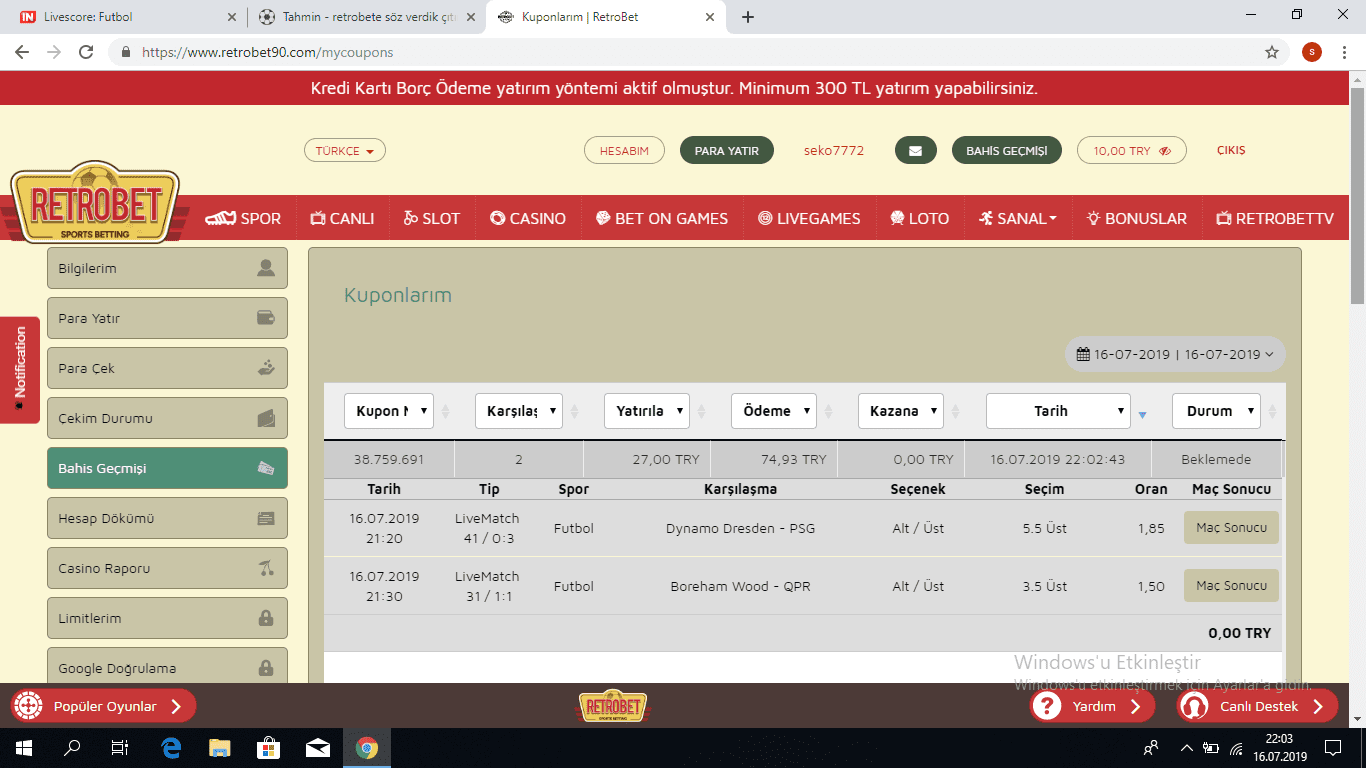Reload the page with browser refresh icon
1366x768 pixels.
coord(86,52)
